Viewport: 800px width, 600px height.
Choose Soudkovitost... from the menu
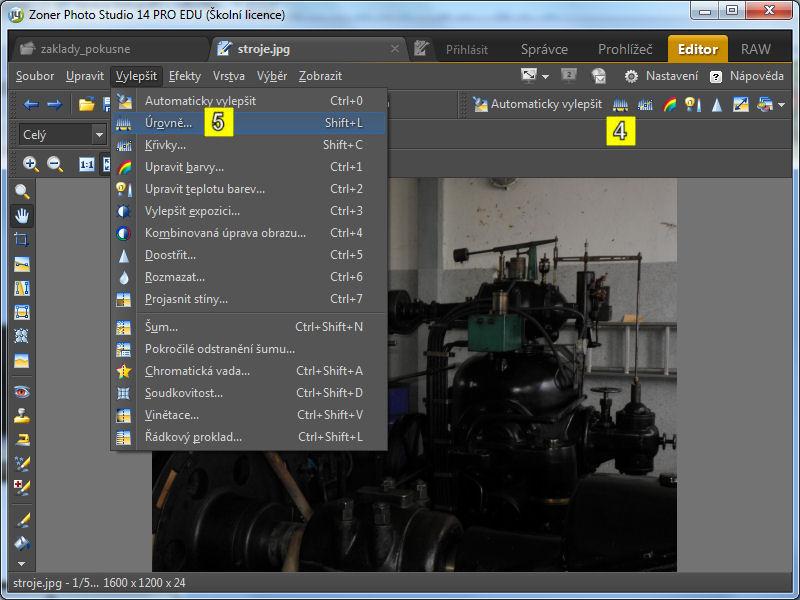248,393
